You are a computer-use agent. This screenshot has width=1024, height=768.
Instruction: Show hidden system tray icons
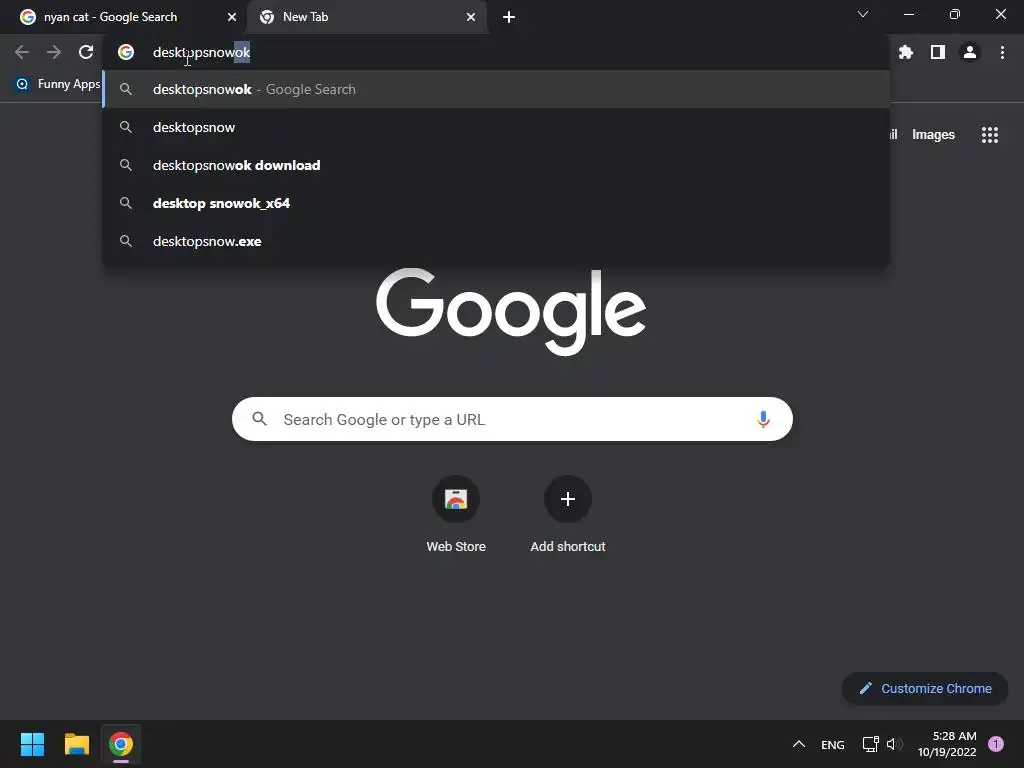[799, 744]
